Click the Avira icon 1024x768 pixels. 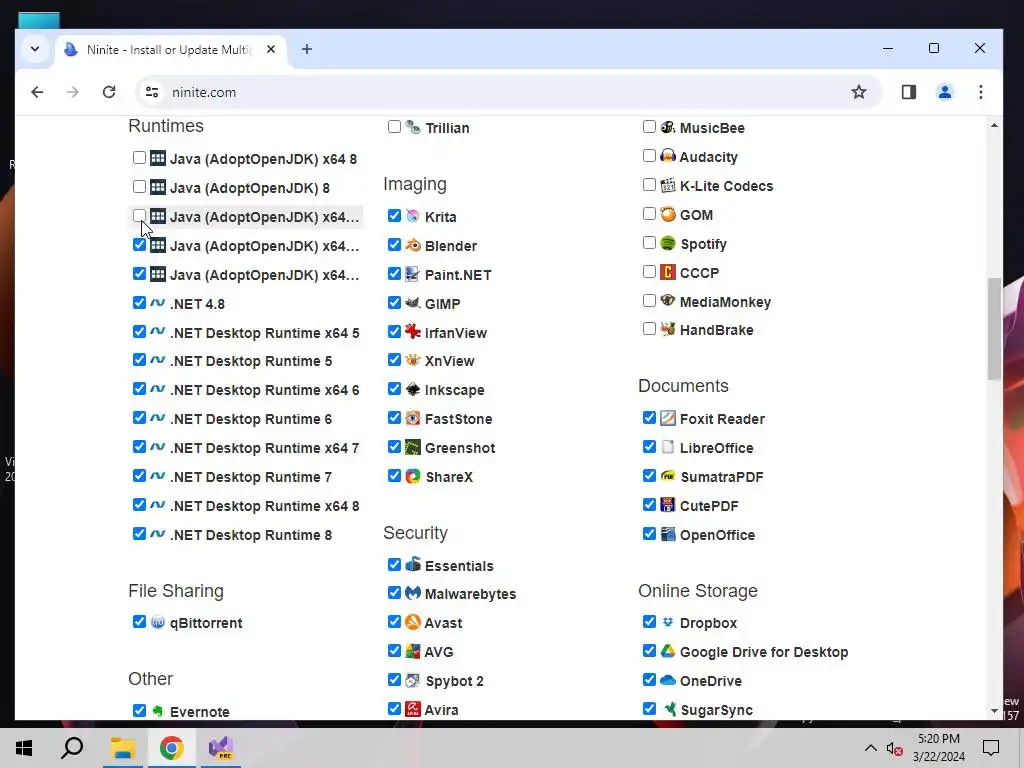tap(413, 709)
